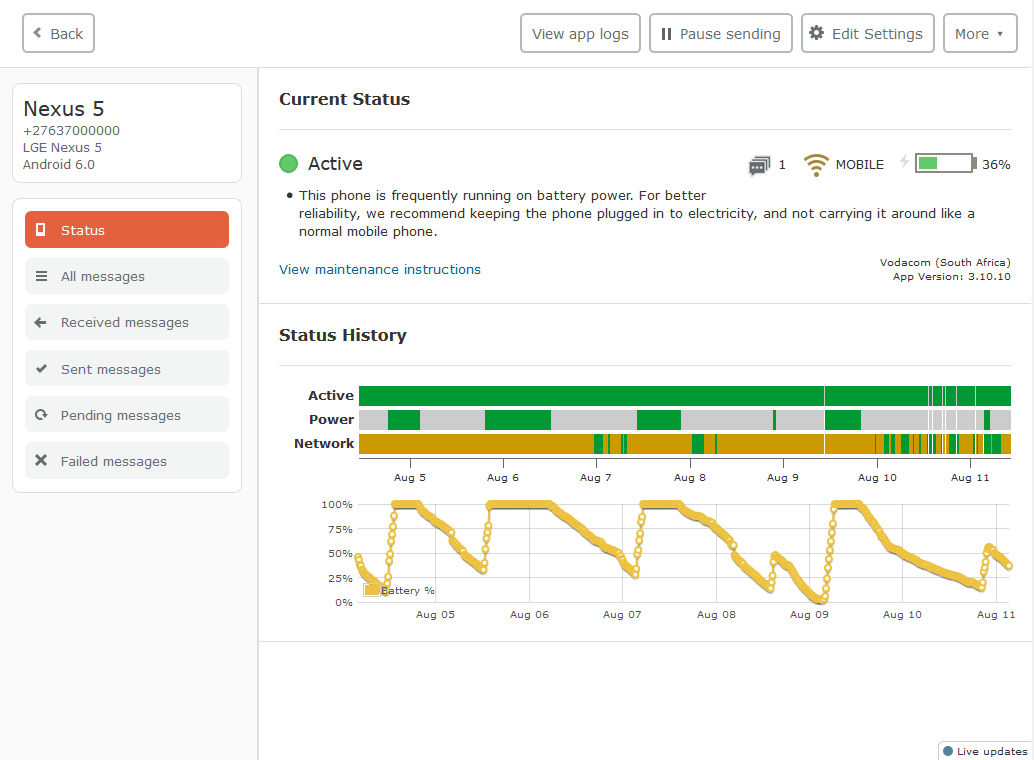Click the battery level indicator
Viewport: 1034px width, 760px height.
click(946, 164)
